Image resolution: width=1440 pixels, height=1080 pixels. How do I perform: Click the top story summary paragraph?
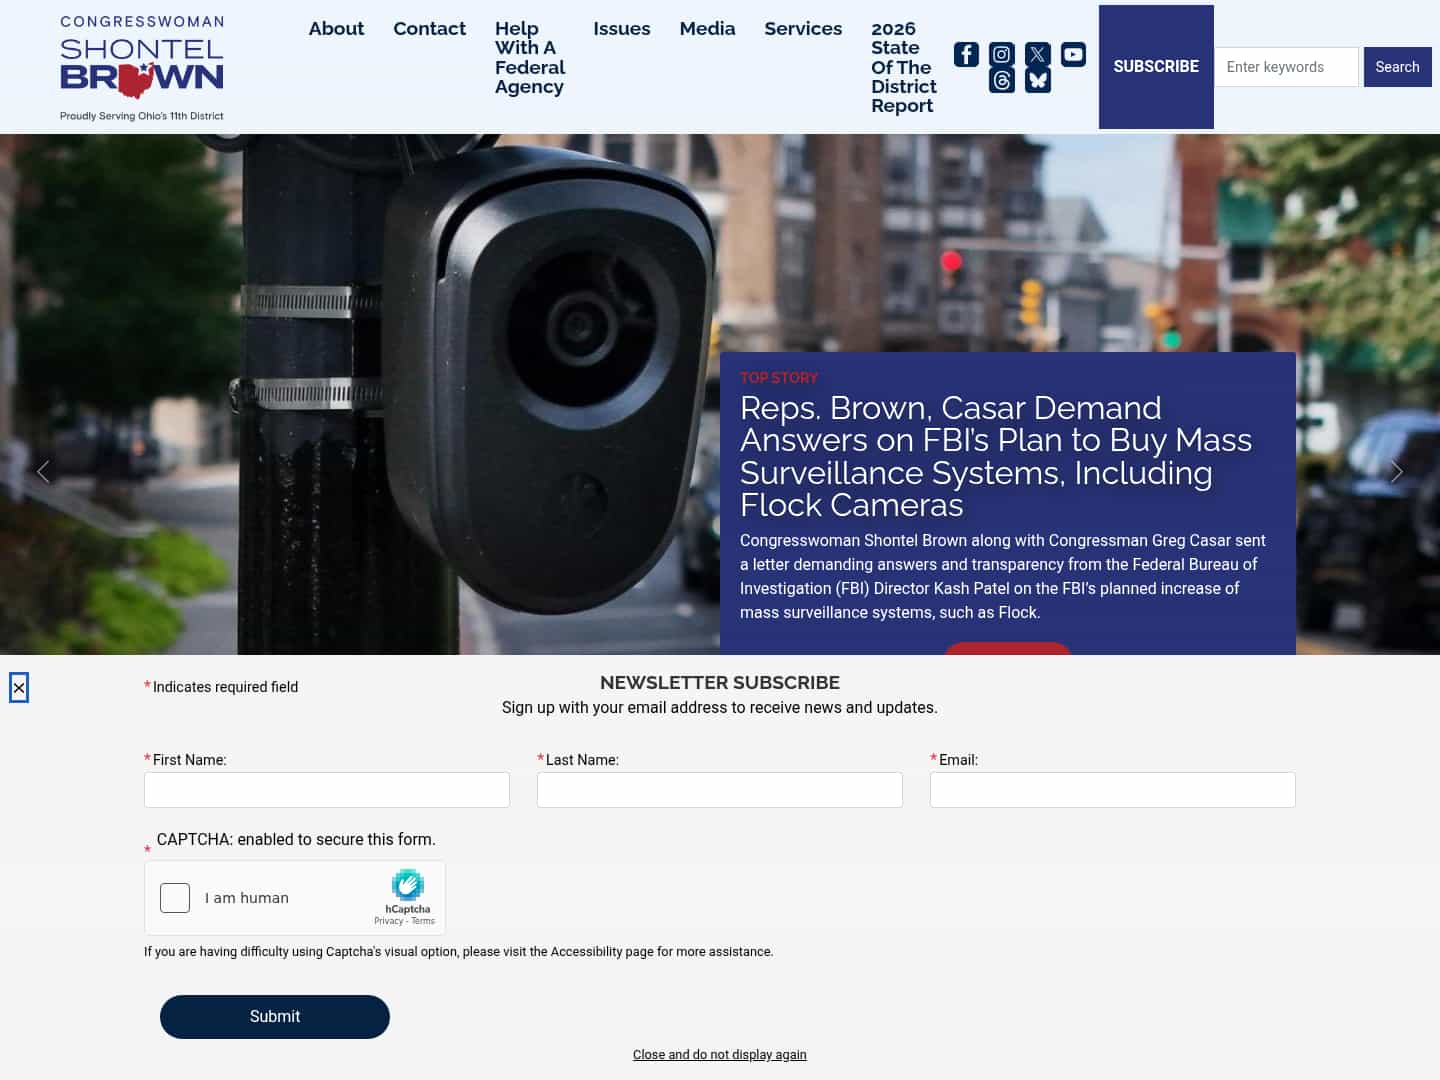click(x=1003, y=576)
